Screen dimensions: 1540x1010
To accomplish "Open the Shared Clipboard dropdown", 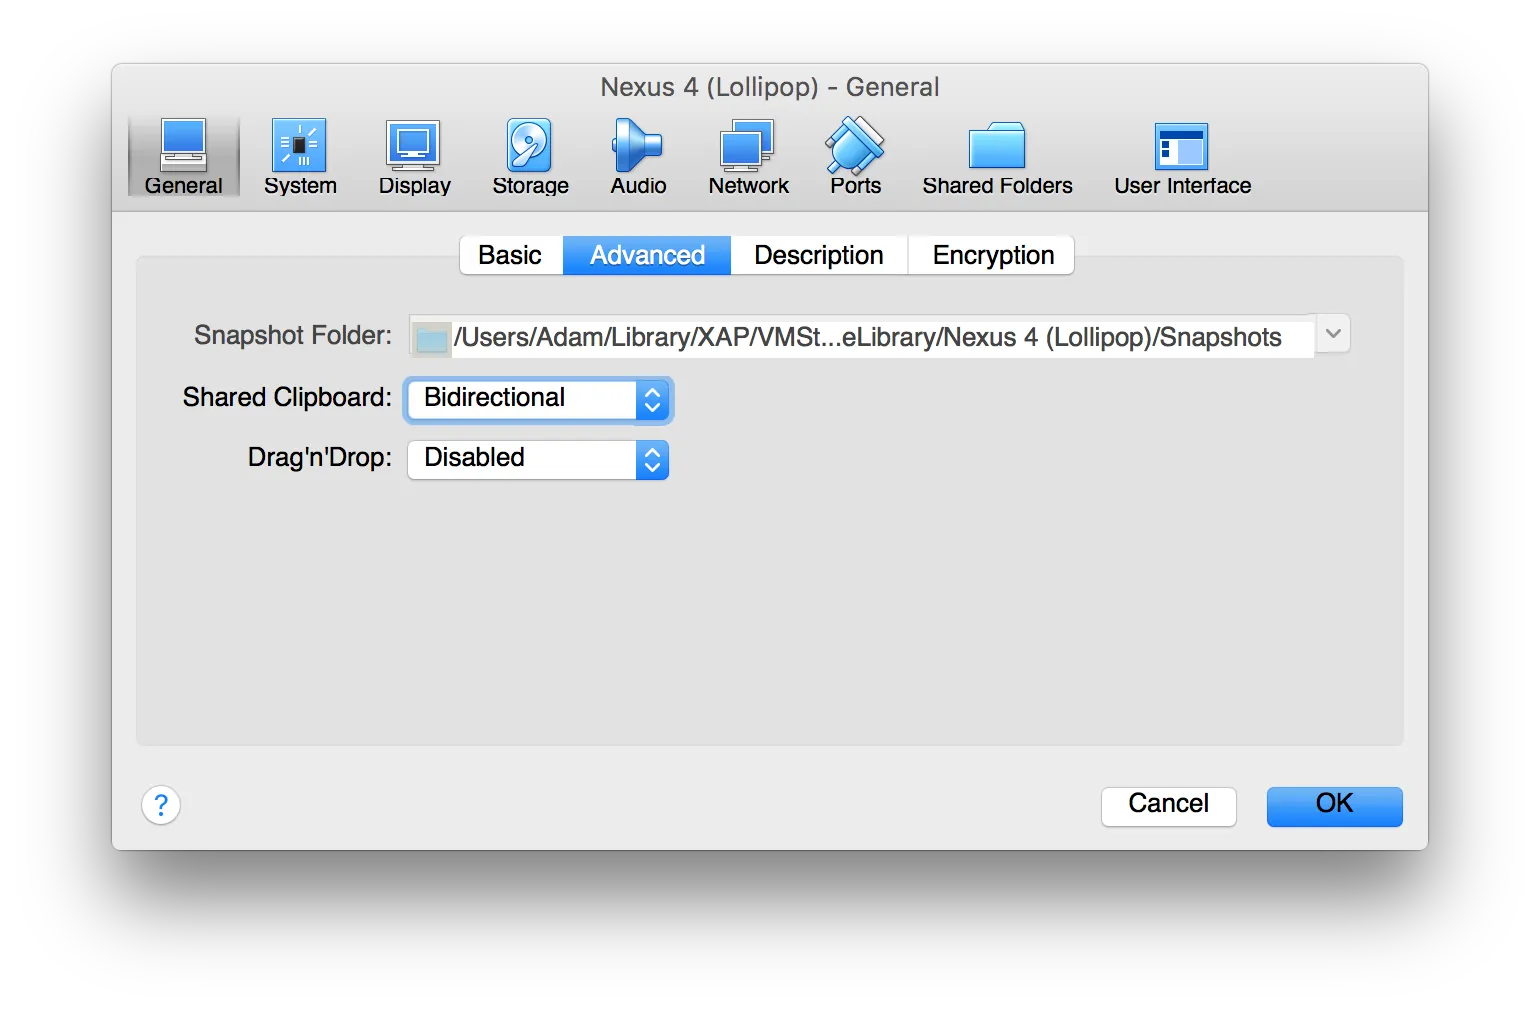I will pyautogui.click(x=538, y=399).
